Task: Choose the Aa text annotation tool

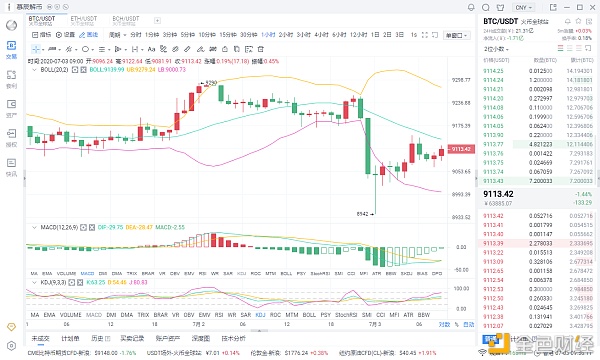Action: [151, 49]
